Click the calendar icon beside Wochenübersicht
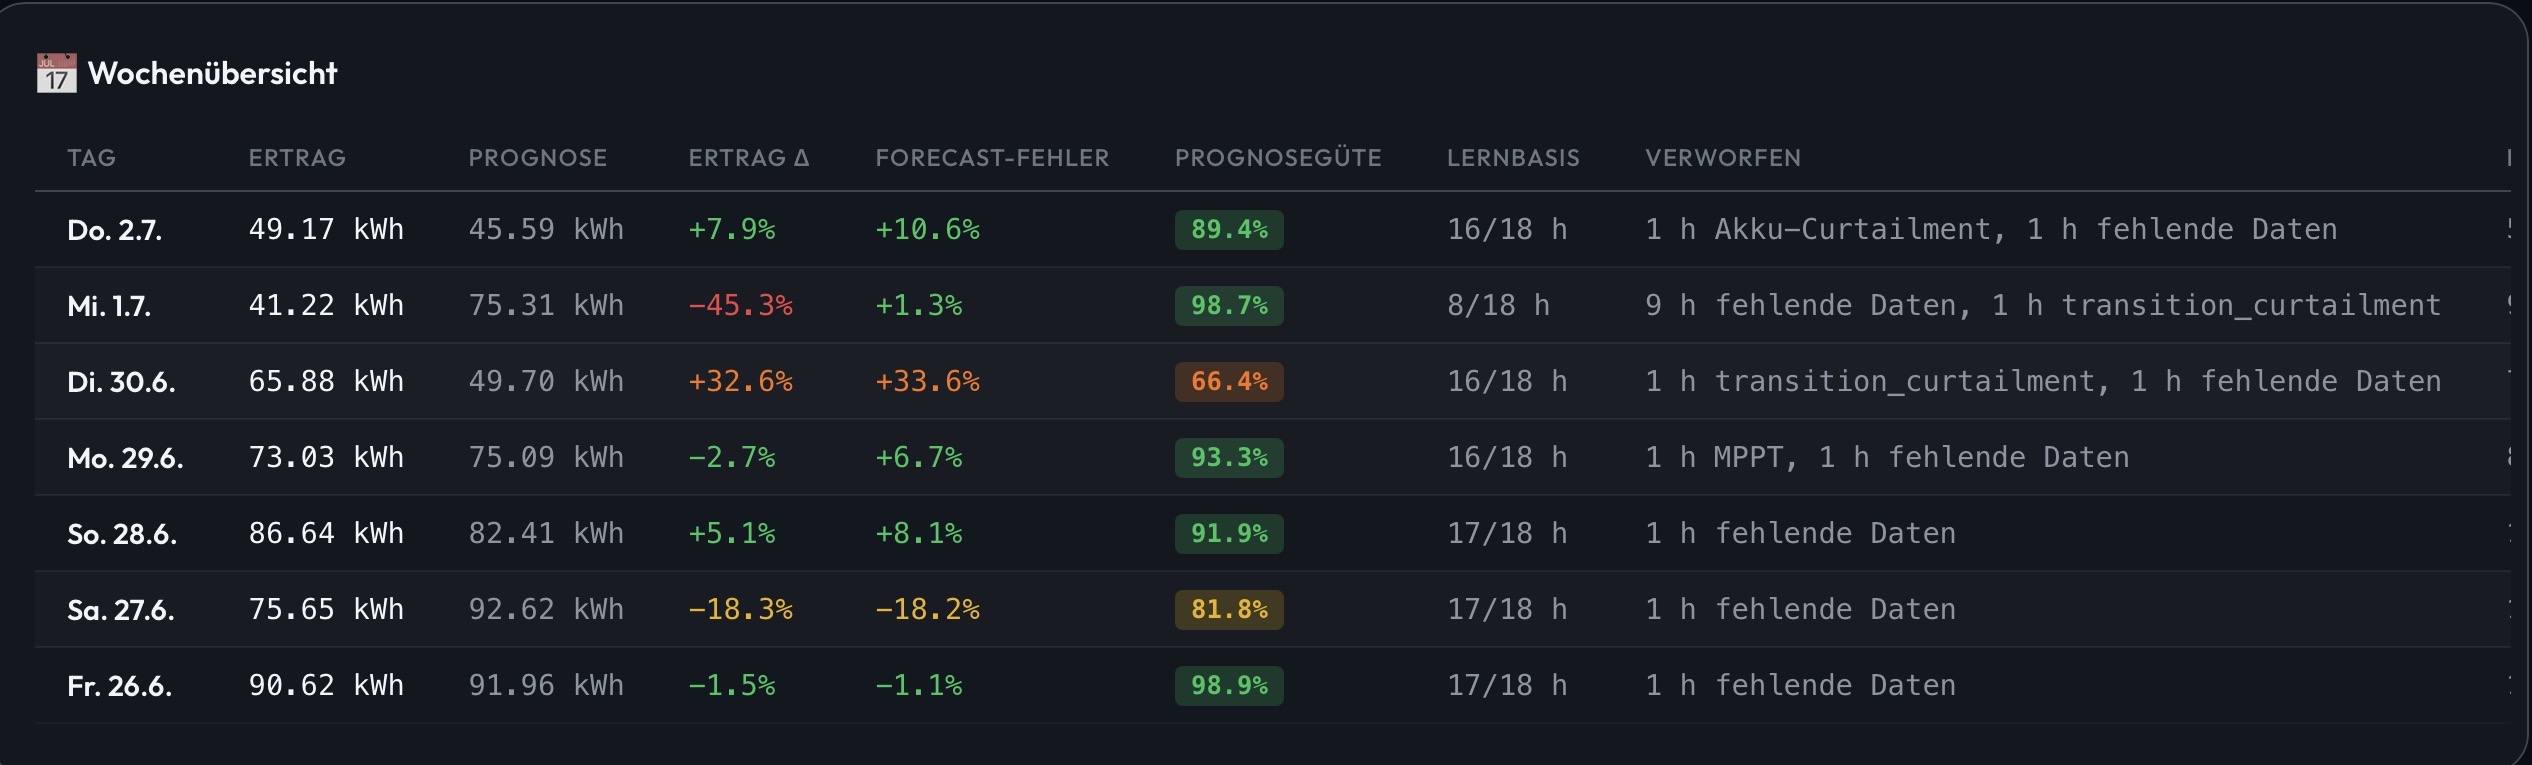This screenshot has width=2532, height=765. (x=56, y=73)
